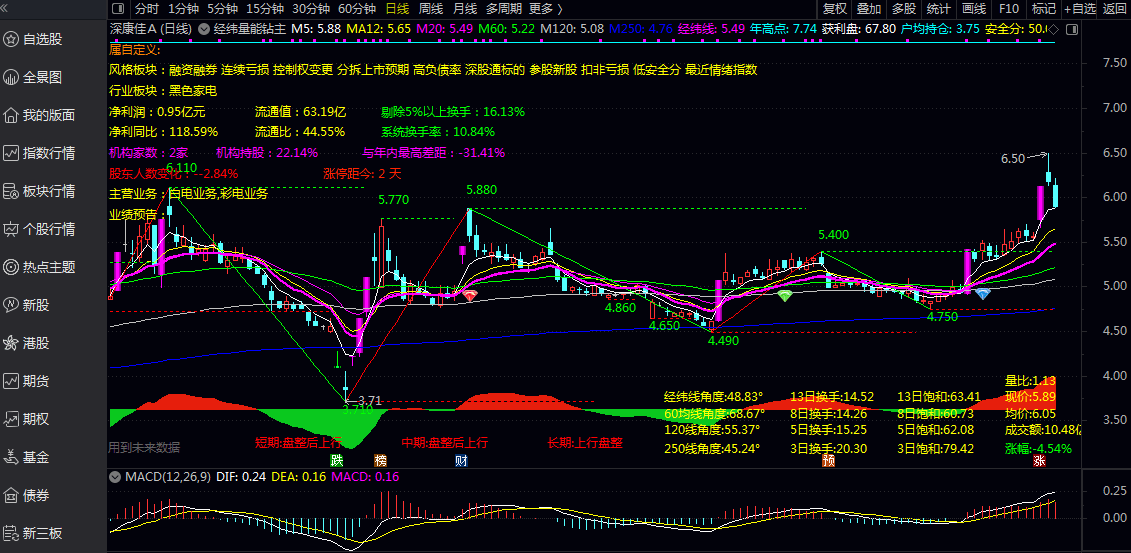This screenshot has width=1131, height=553.
Task: Click the panel toggle icon at chart top-right
Action: click(1072, 30)
